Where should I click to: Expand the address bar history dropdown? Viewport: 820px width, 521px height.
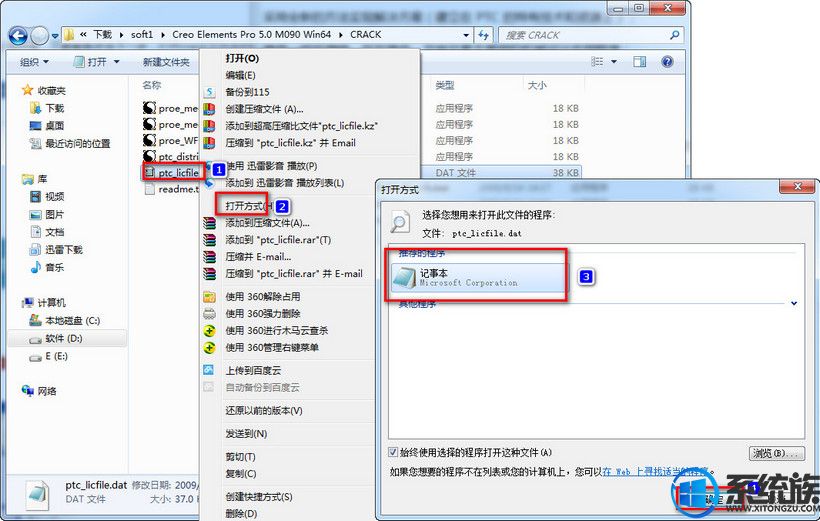(x=466, y=35)
